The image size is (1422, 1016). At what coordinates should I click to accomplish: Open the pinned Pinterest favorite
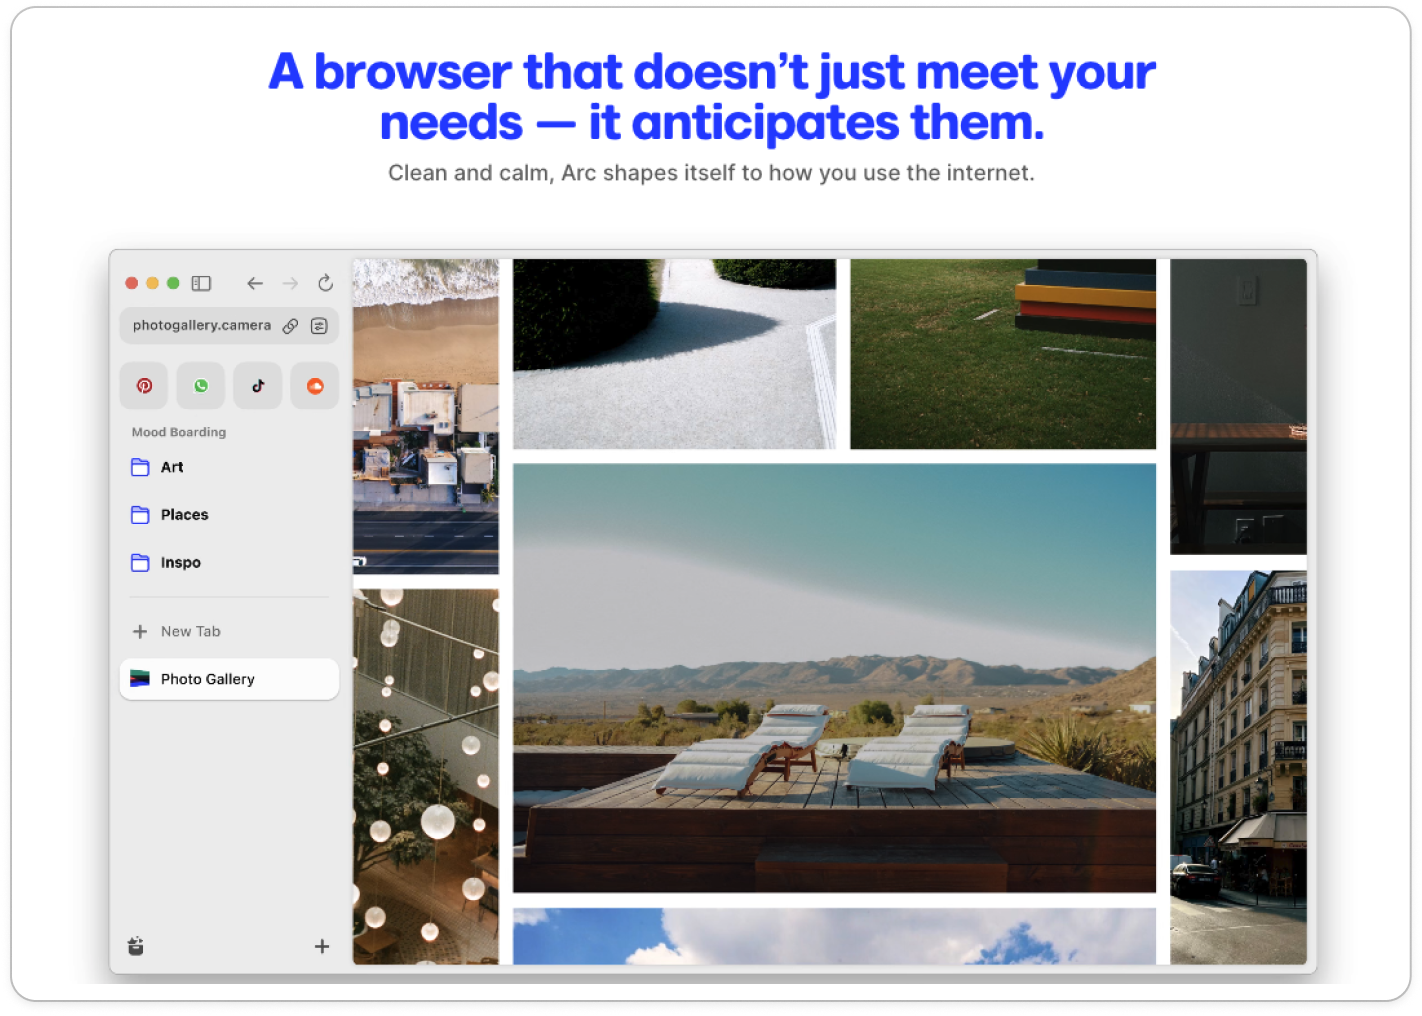pyautogui.click(x=144, y=386)
